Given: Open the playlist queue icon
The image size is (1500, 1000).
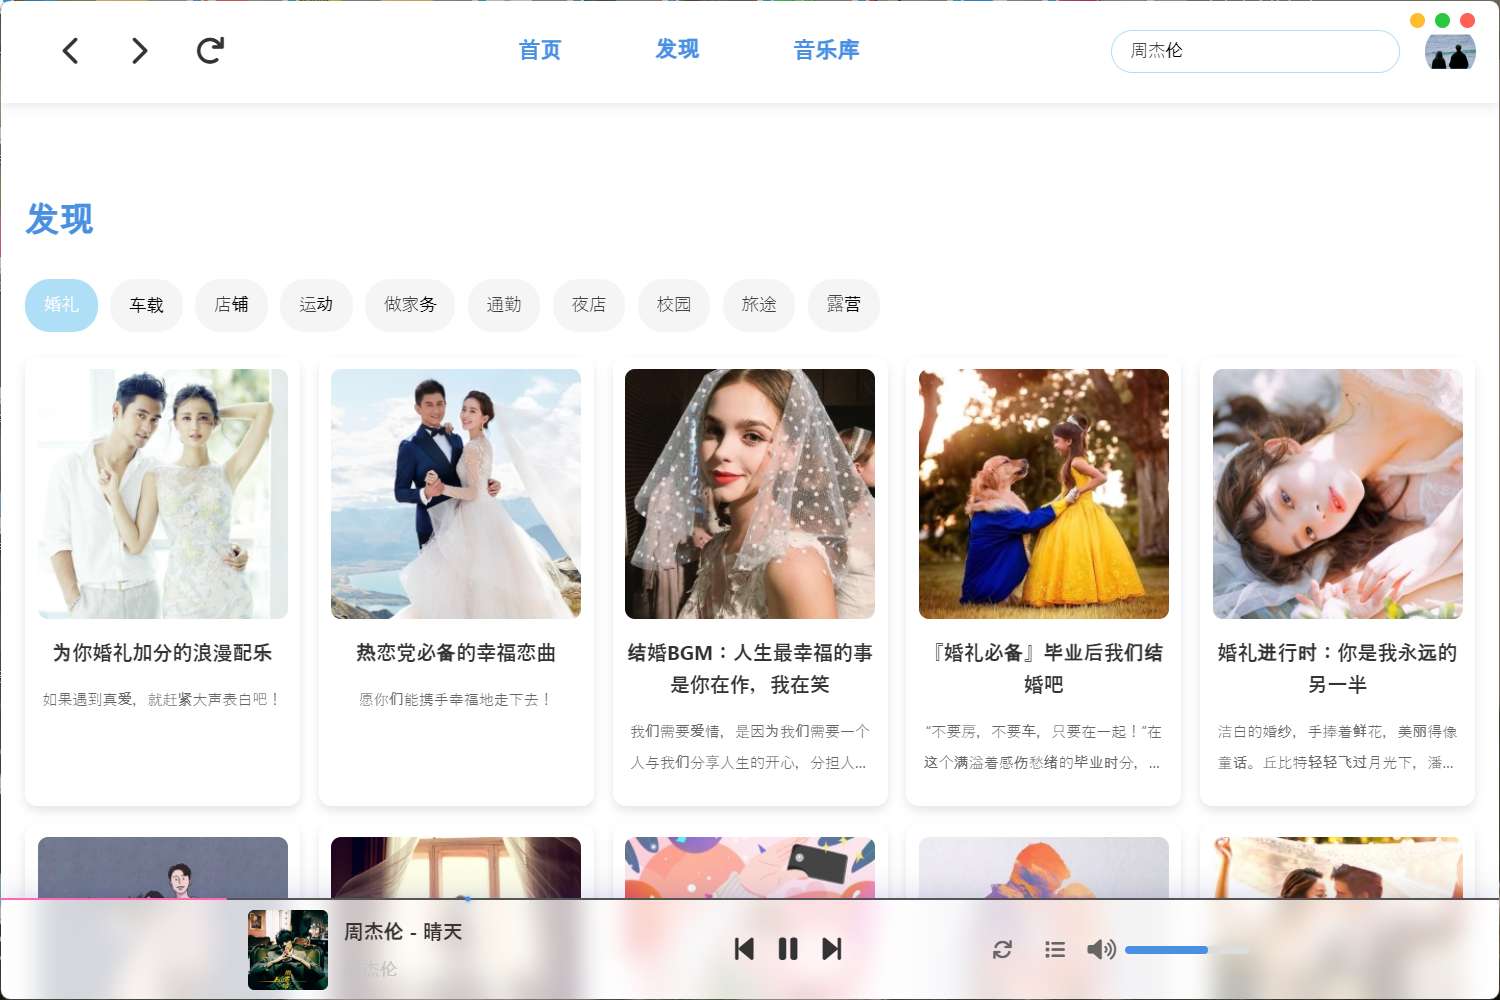Looking at the screenshot, I should click(x=1055, y=949).
